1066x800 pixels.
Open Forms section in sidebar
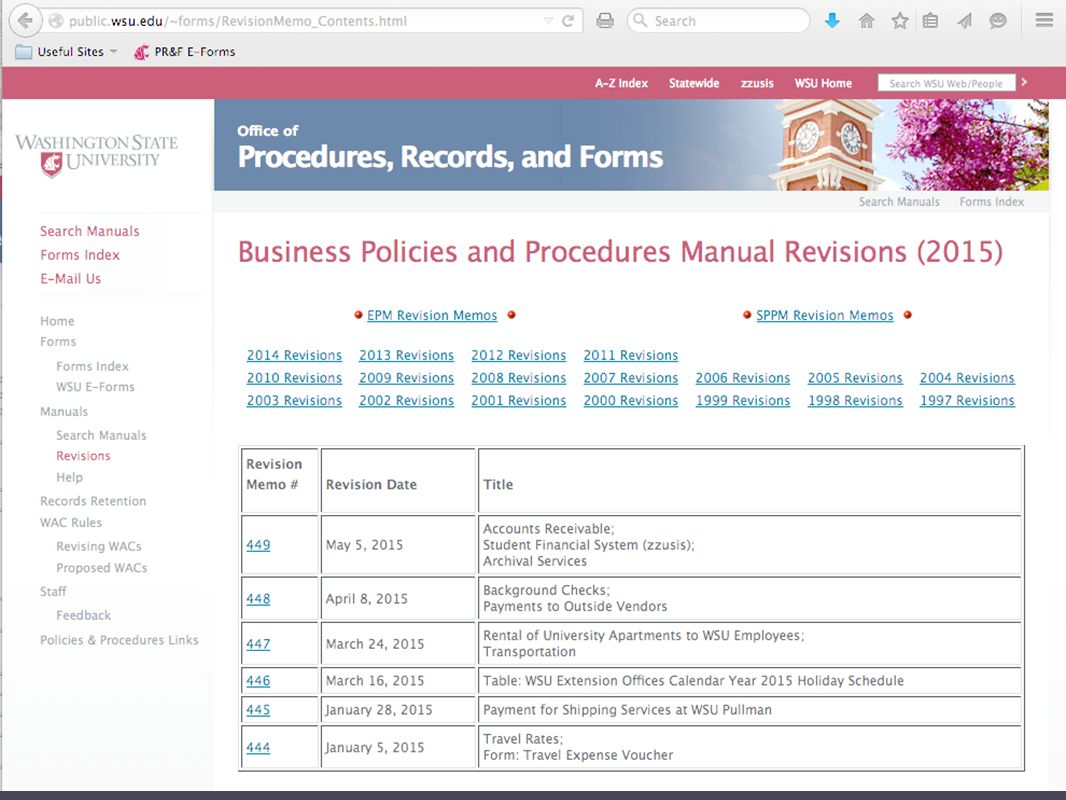(x=58, y=341)
